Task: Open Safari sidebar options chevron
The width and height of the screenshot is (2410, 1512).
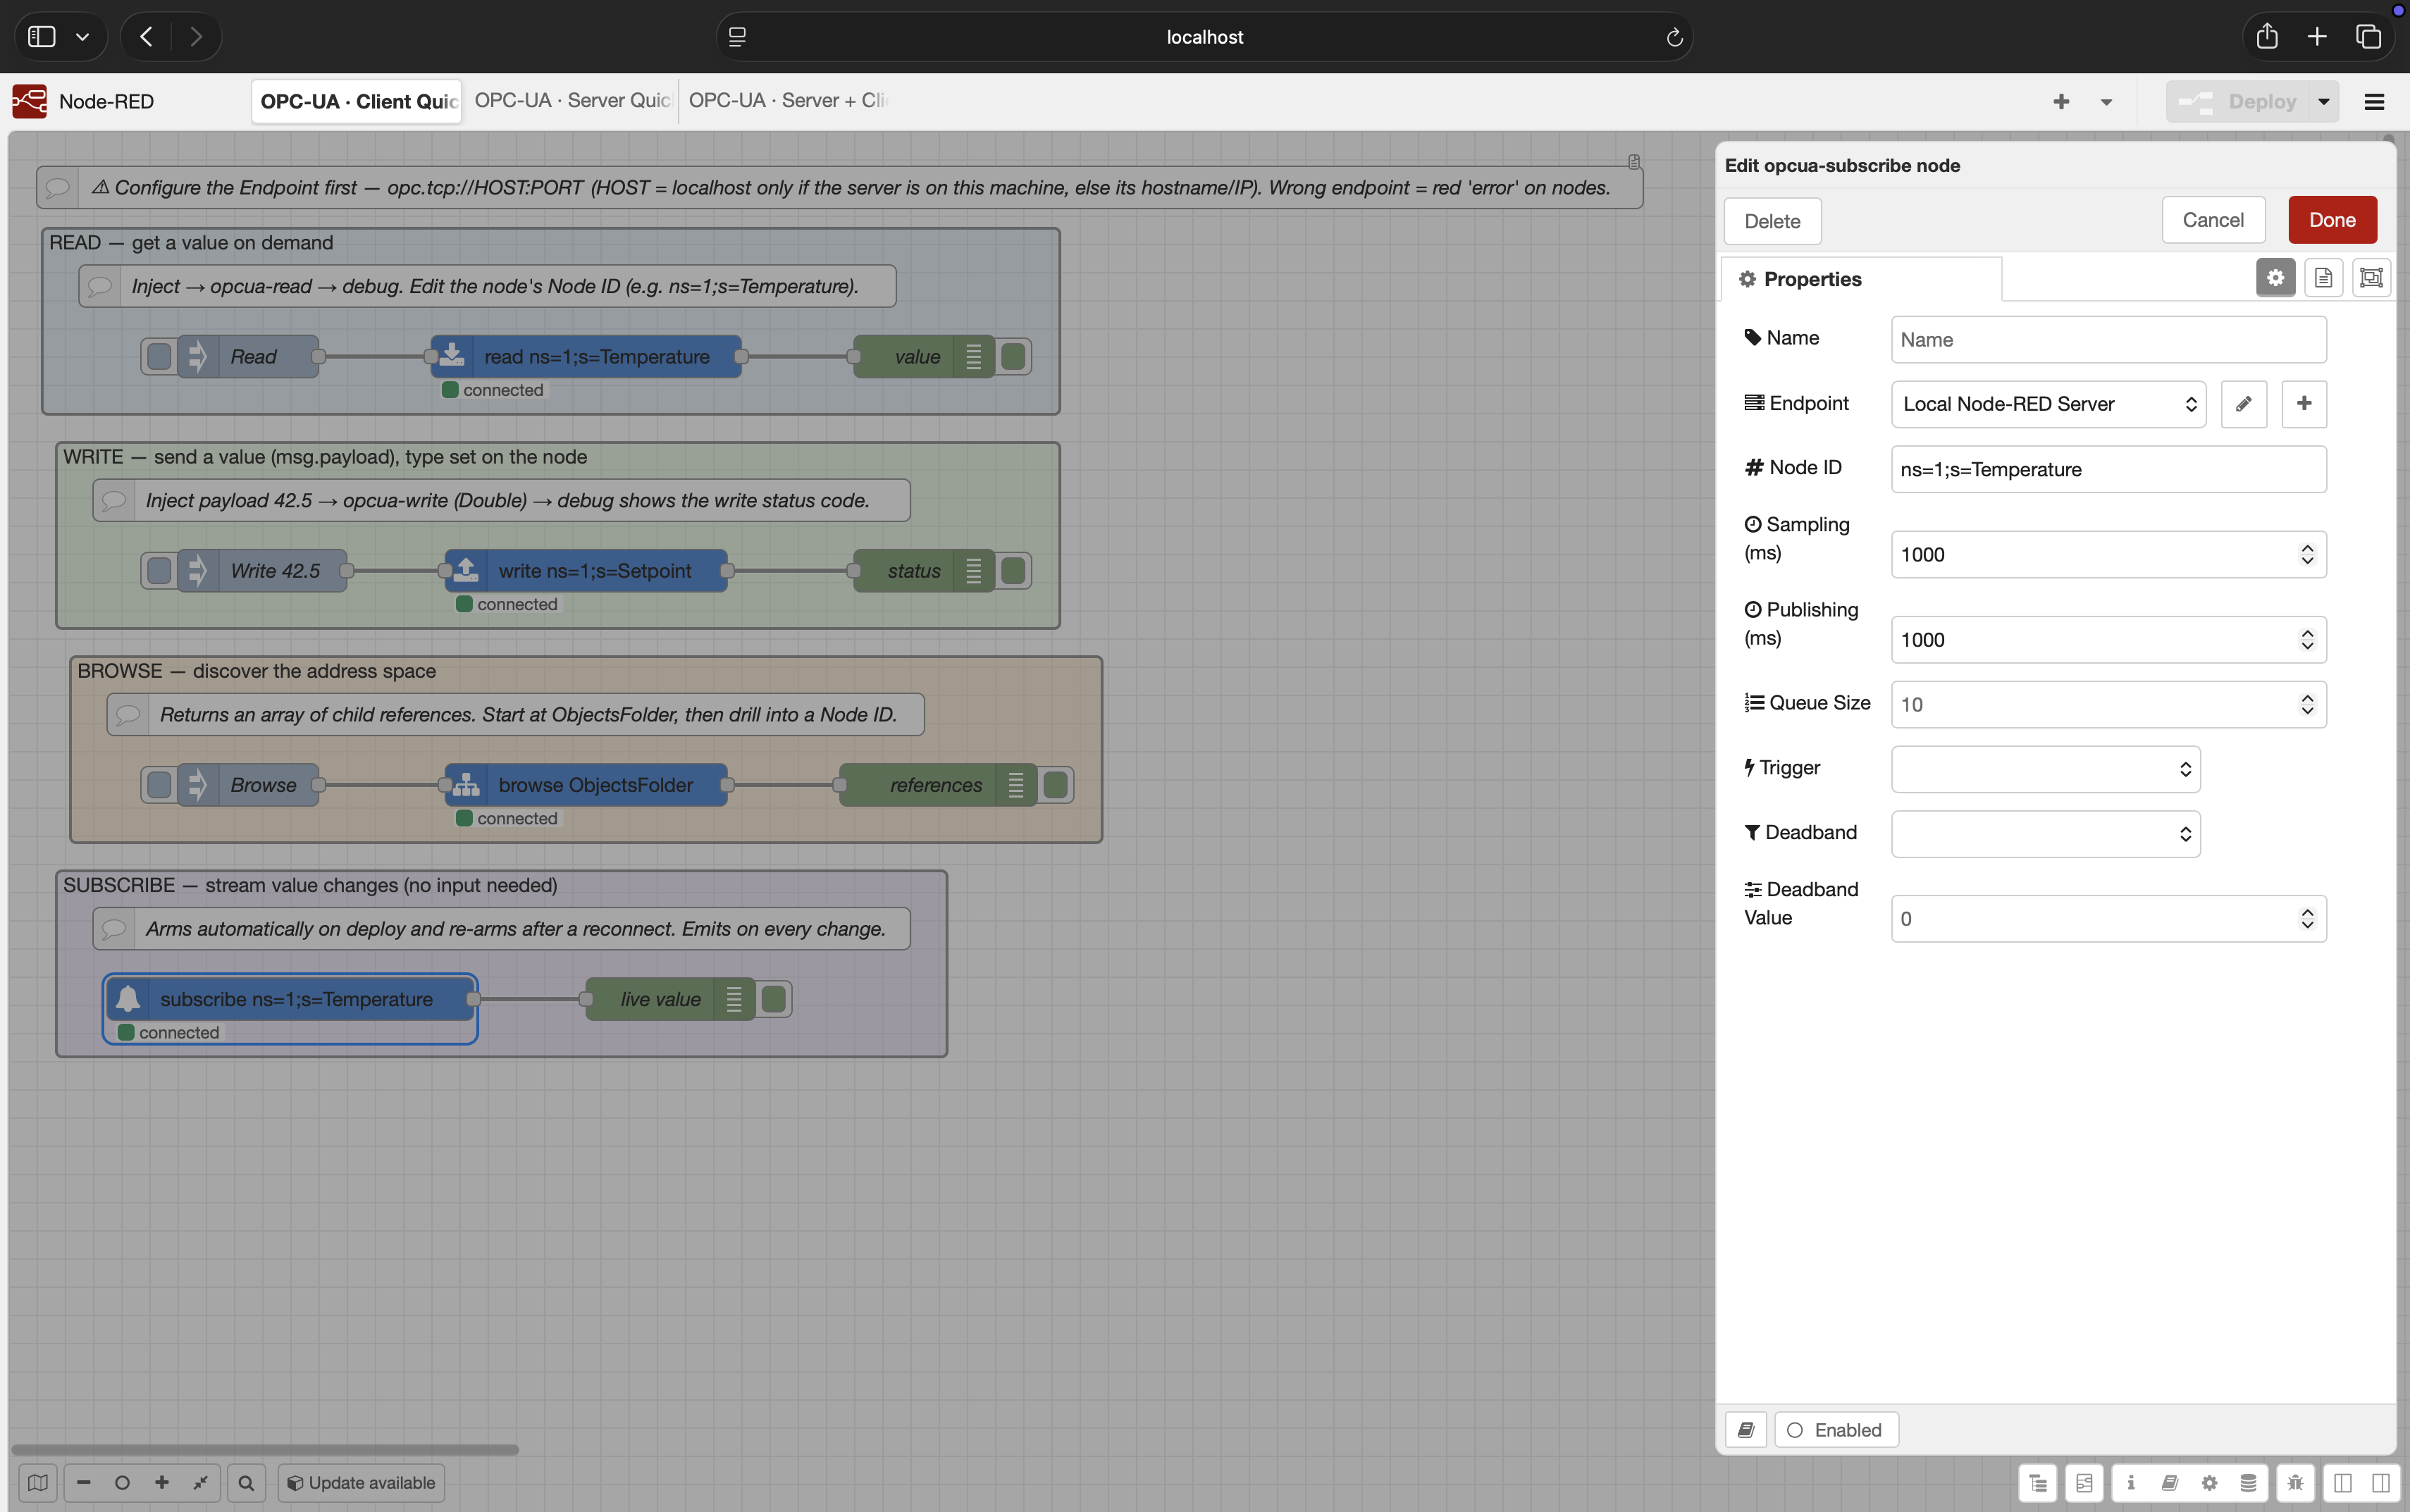Action: click(83, 37)
